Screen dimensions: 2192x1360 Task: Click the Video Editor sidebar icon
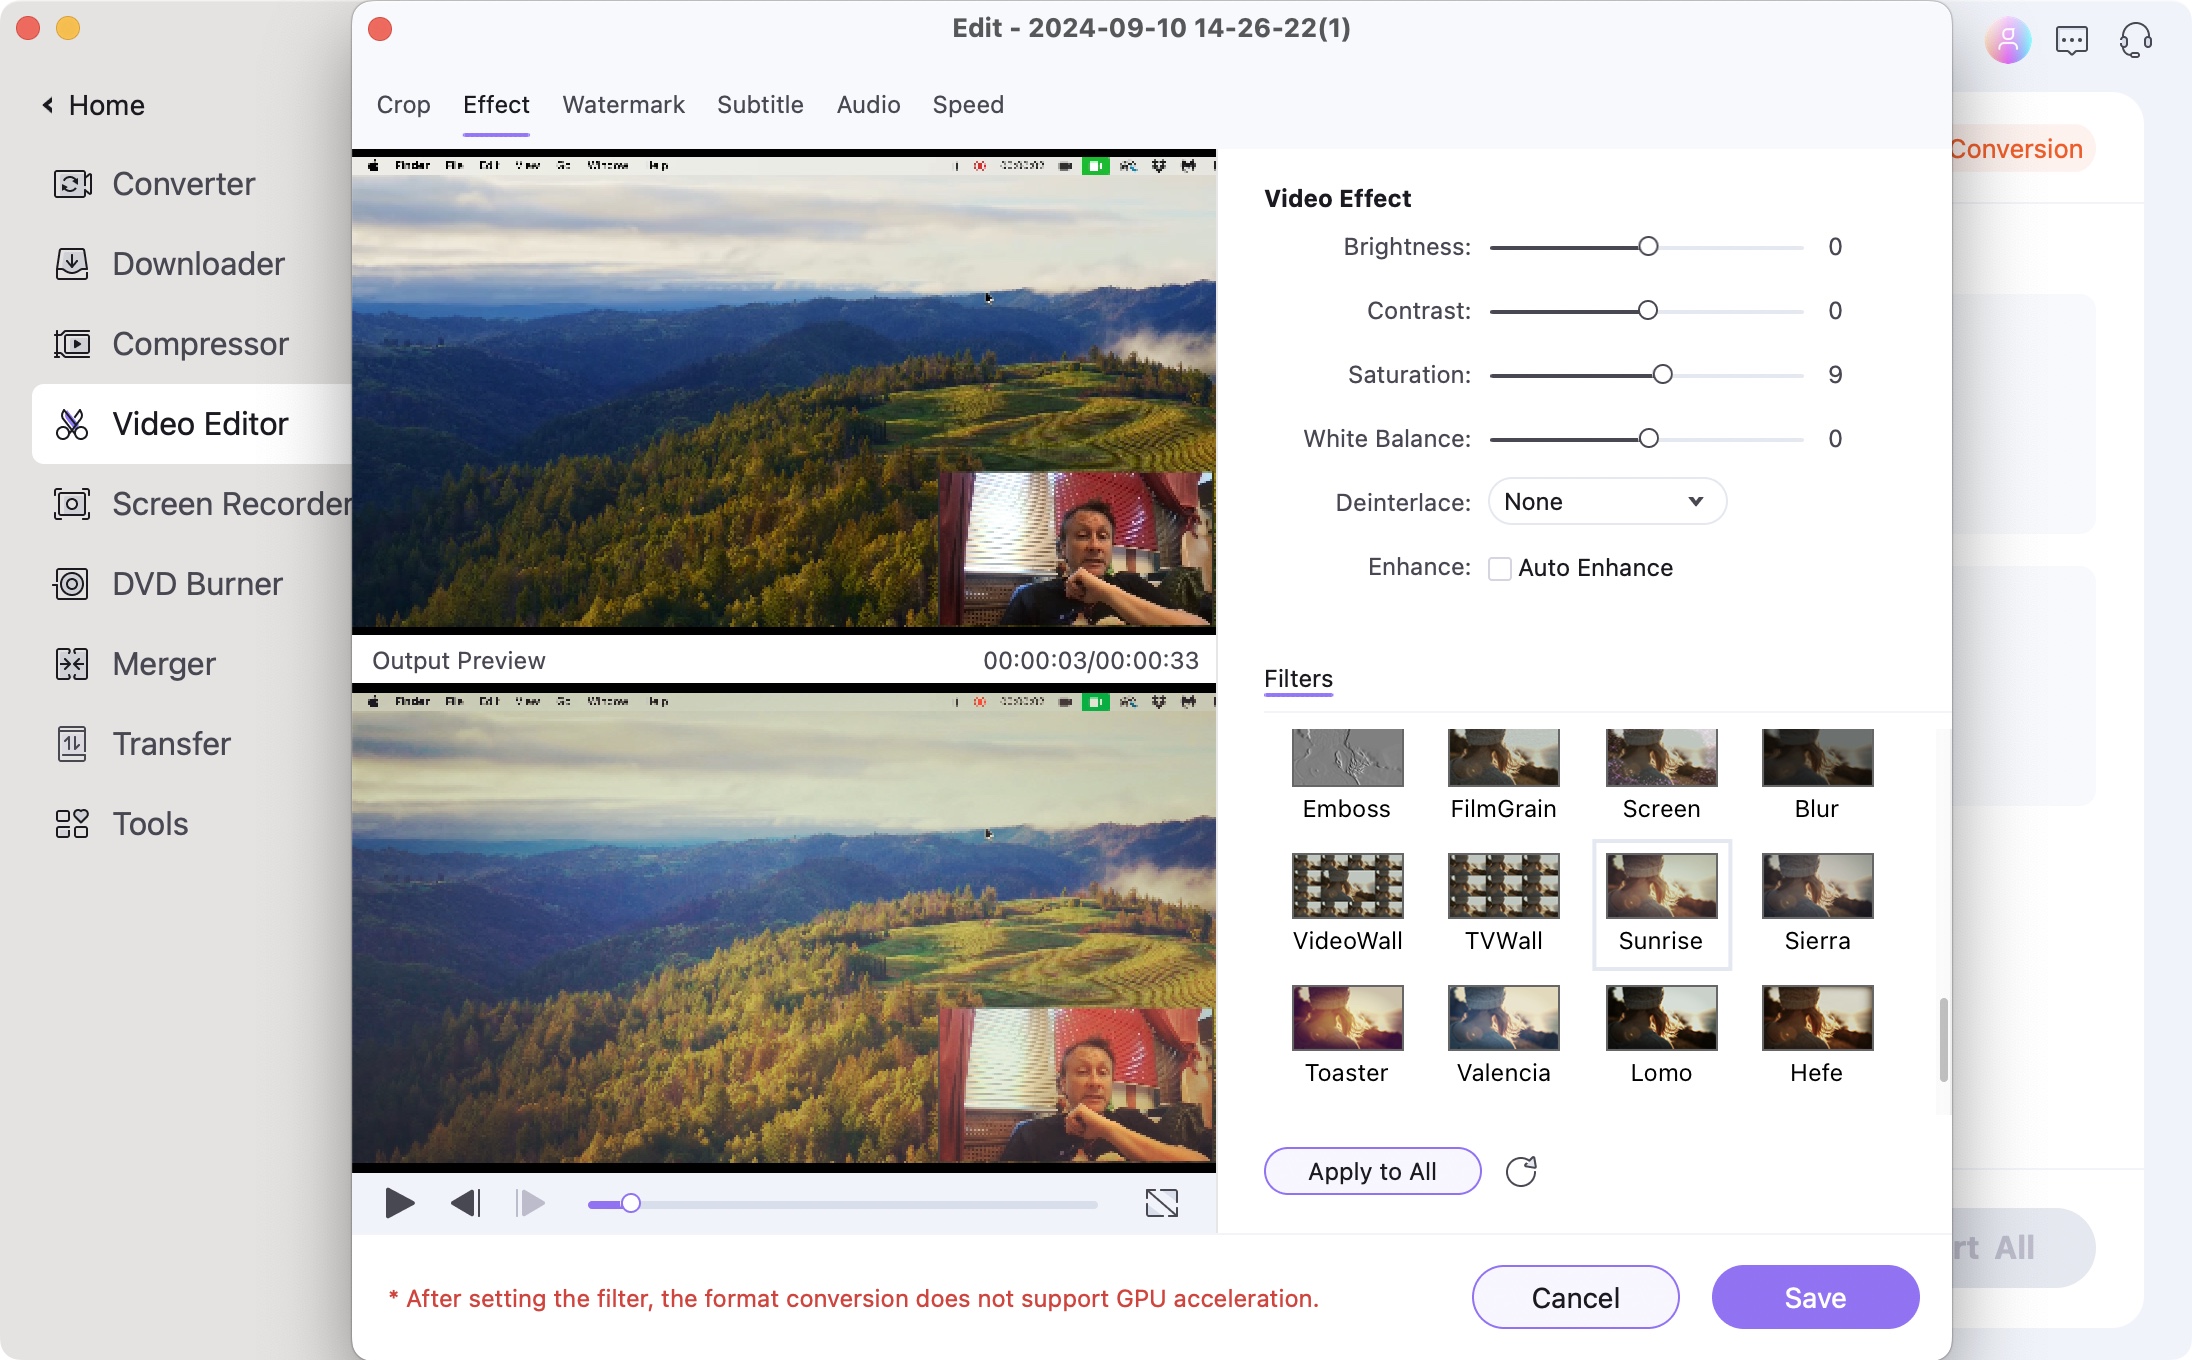click(72, 423)
